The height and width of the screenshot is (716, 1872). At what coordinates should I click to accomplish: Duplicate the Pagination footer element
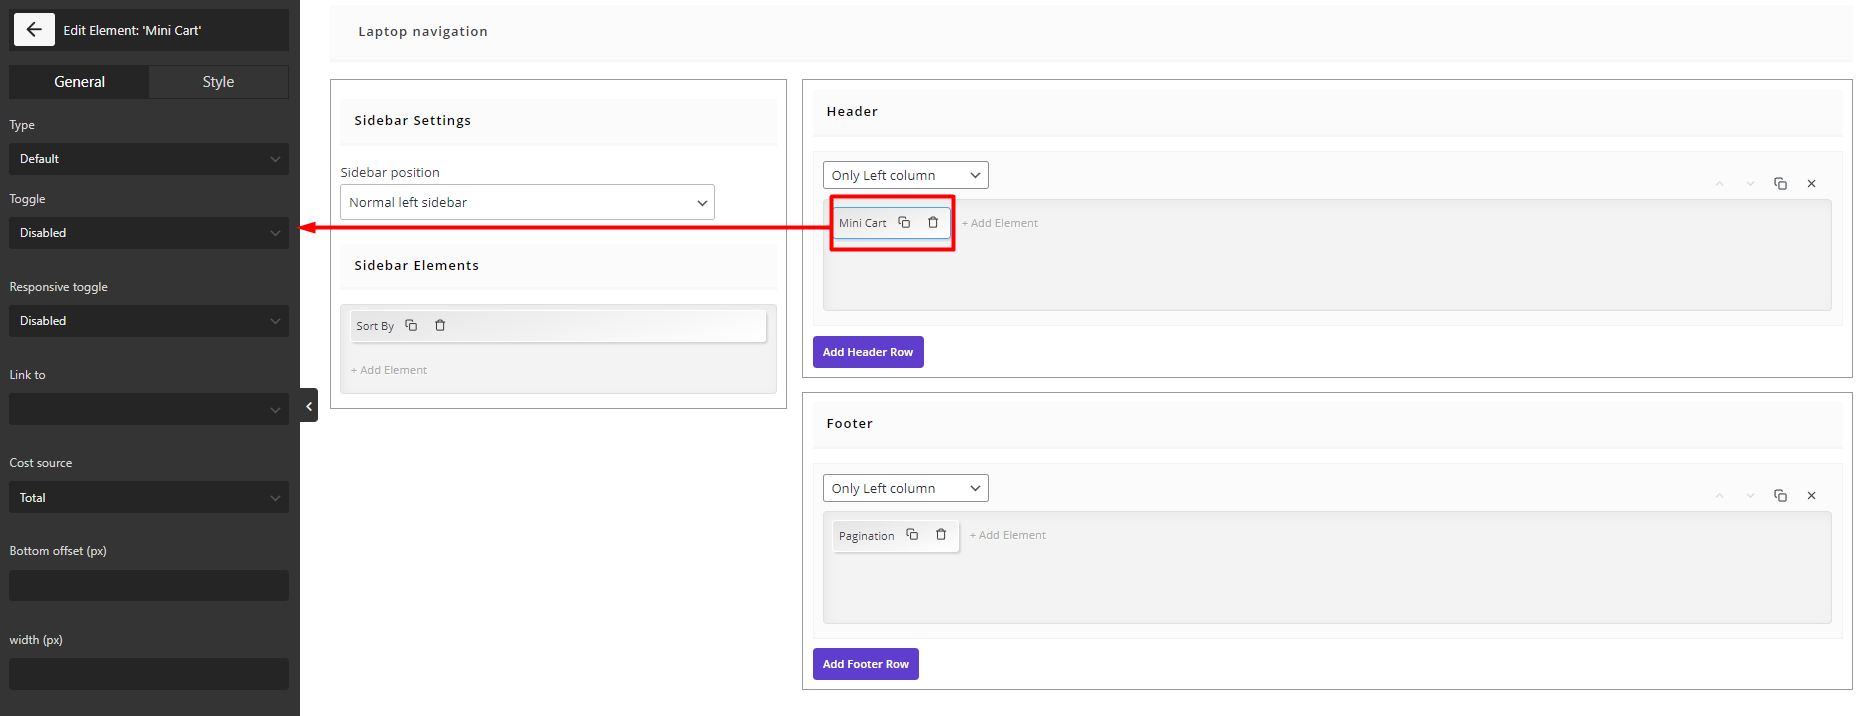click(912, 535)
